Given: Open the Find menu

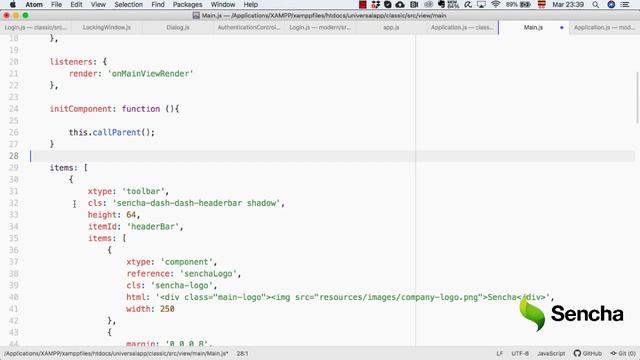Looking at the screenshot, I should 158,4.
